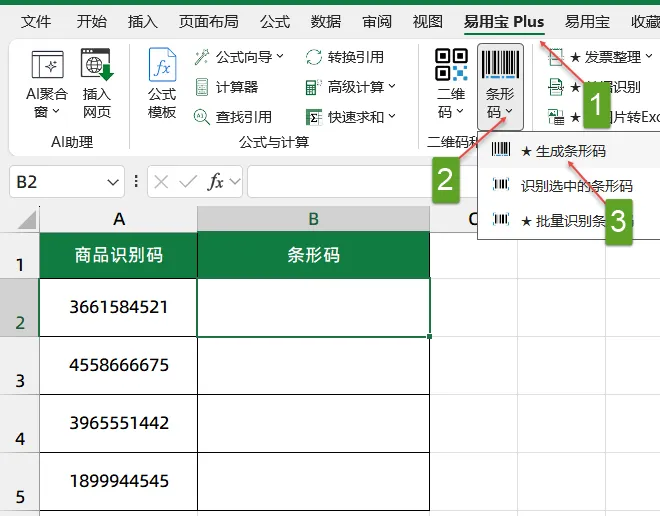Select row 1 header
660x516 pixels.
click(19, 255)
